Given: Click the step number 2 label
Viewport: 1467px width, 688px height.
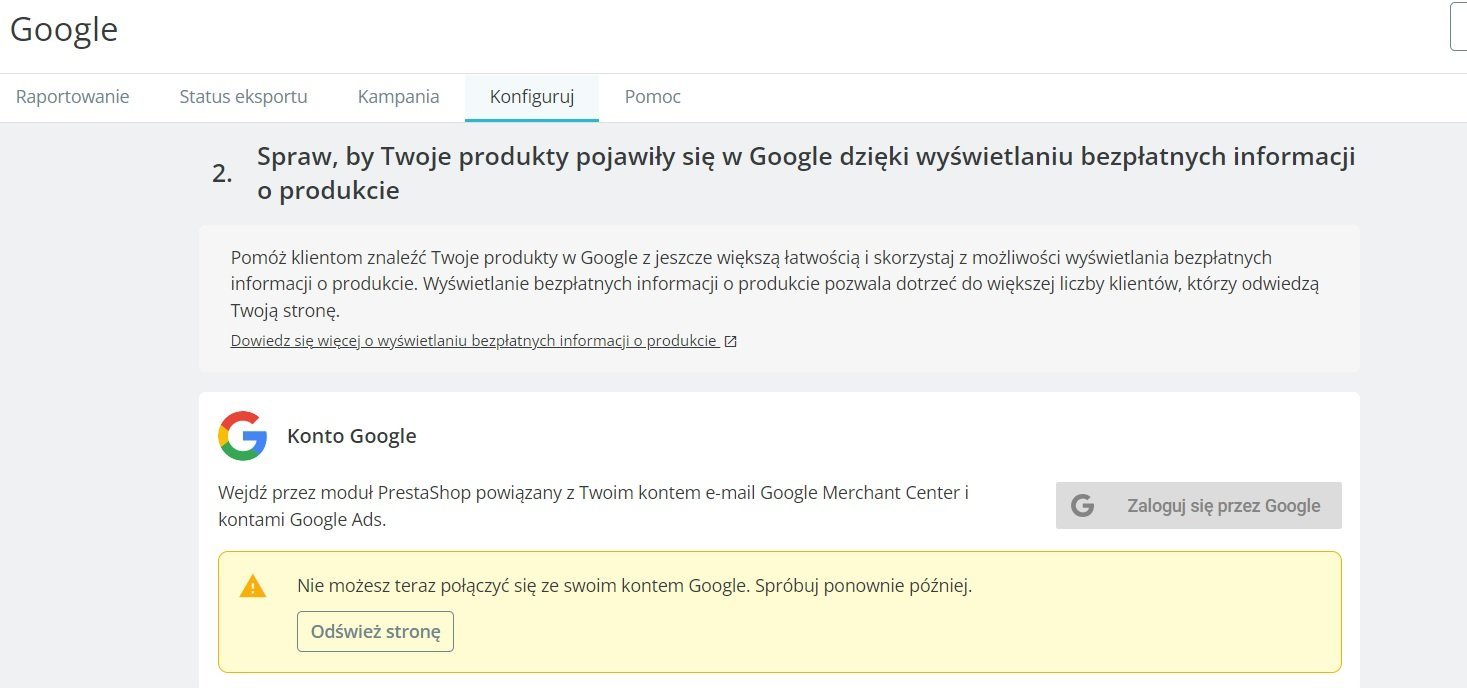Looking at the screenshot, I should [222, 174].
